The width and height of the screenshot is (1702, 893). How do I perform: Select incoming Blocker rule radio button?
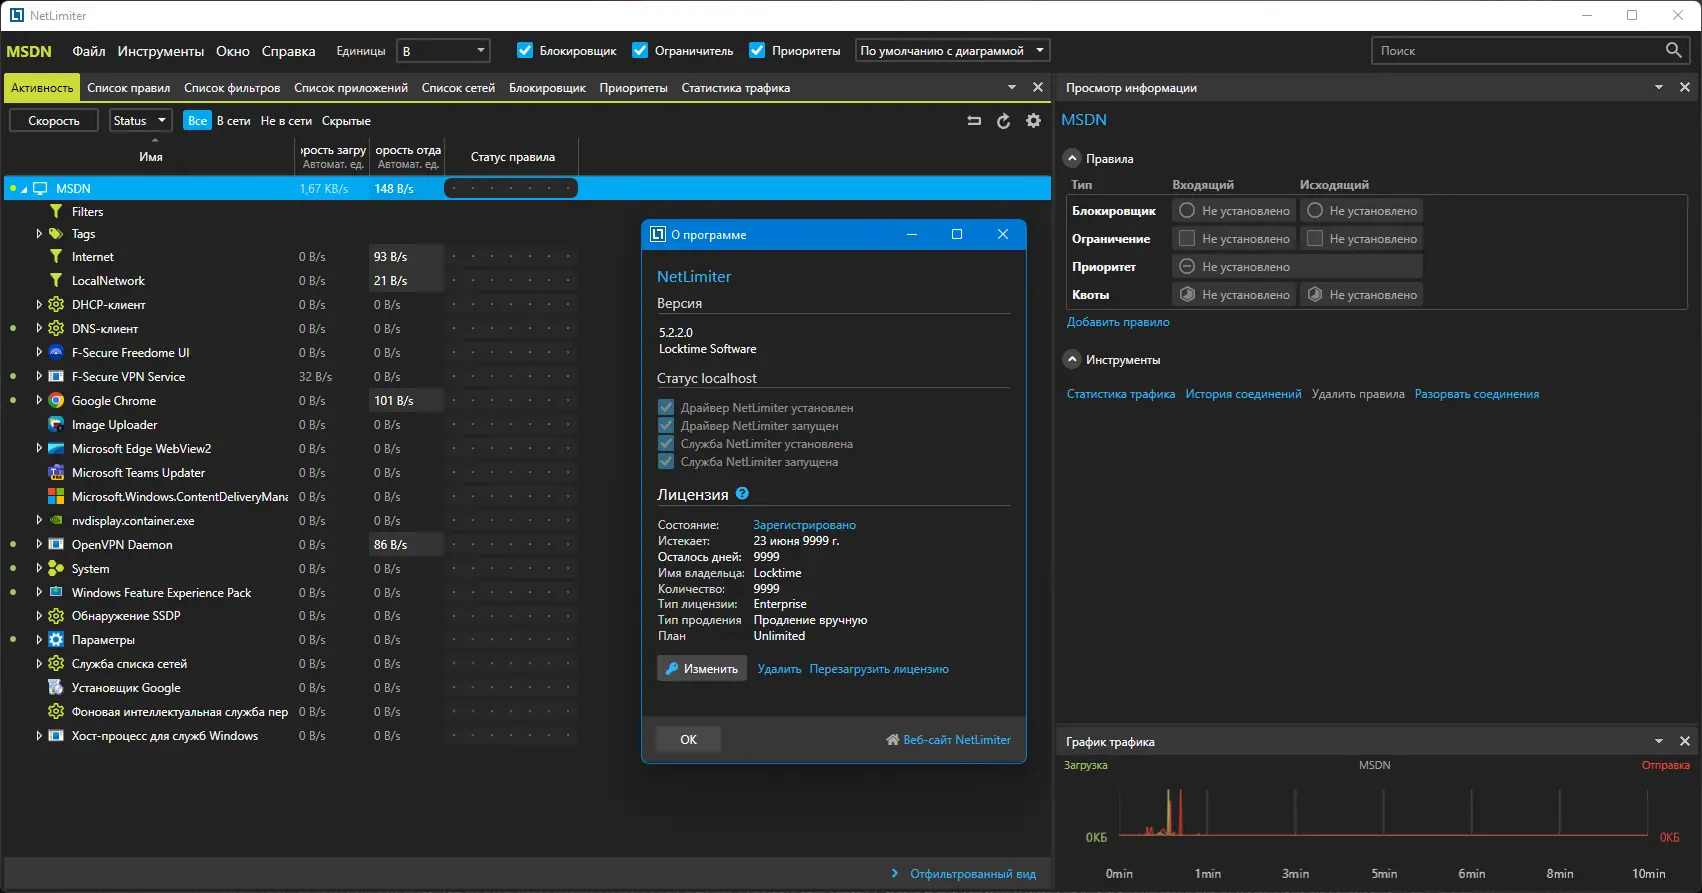(x=1187, y=211)
